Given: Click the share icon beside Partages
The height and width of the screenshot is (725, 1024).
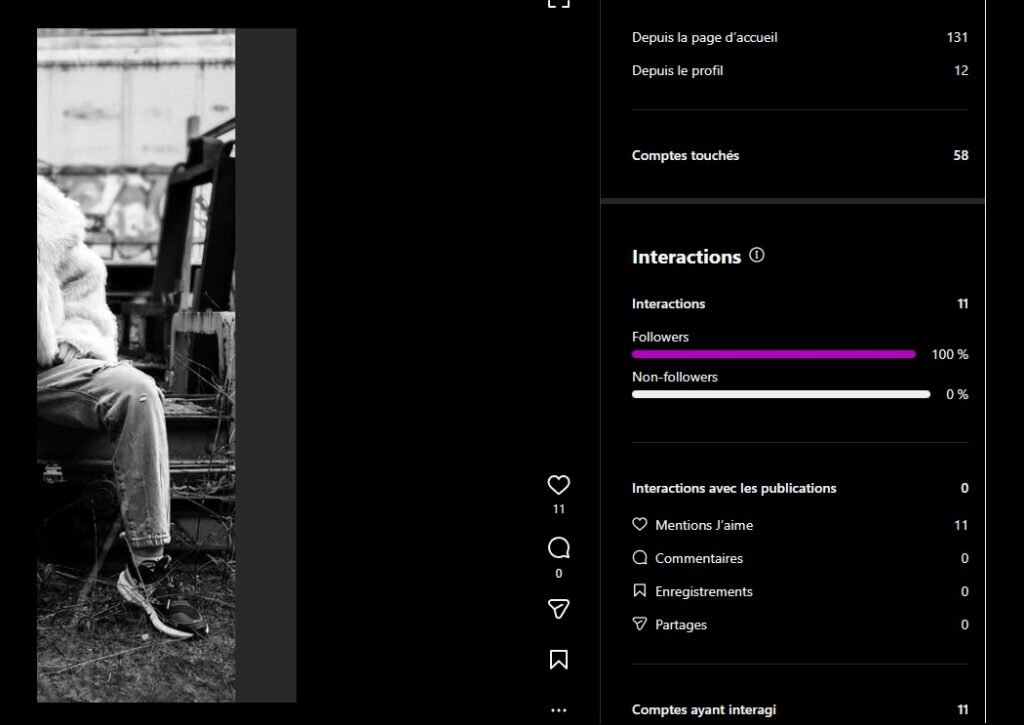Looking at the screenshot, I should [x=640, y=624].
